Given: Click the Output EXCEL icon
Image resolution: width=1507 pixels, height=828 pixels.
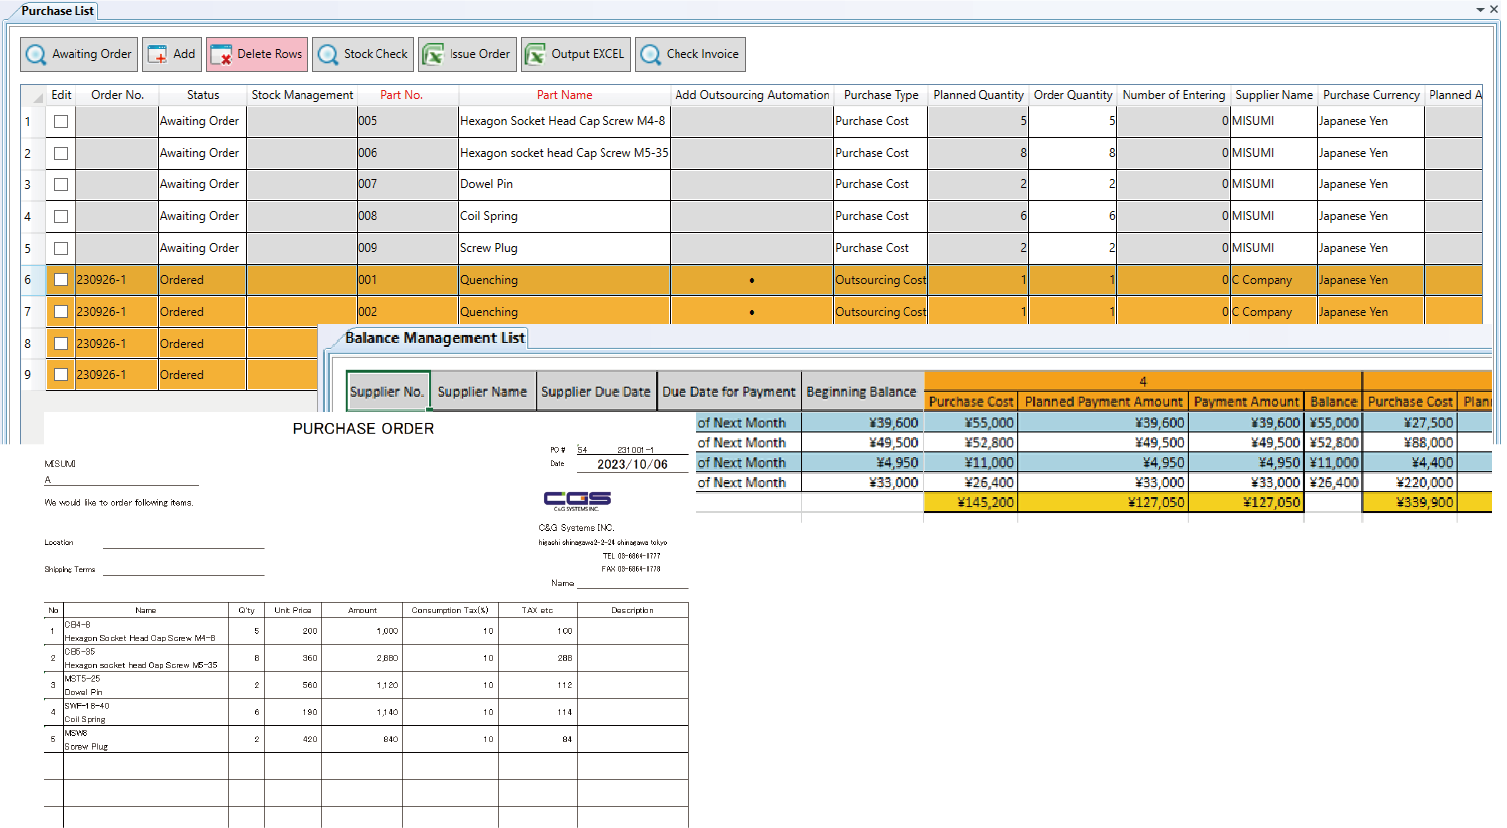Looking at the screenshot, I should coord(535,55).
